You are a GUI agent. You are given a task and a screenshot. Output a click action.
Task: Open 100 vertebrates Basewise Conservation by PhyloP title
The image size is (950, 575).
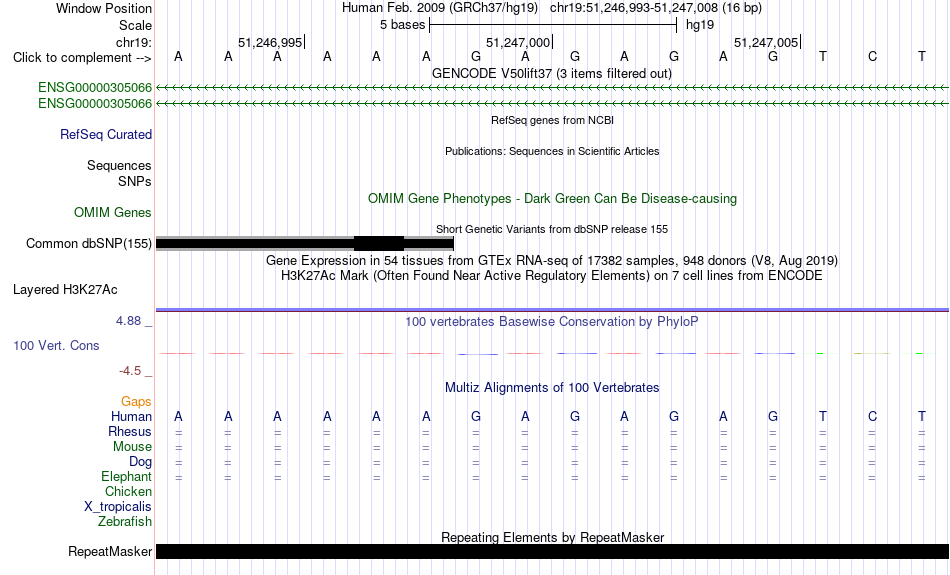coord(552,322)
